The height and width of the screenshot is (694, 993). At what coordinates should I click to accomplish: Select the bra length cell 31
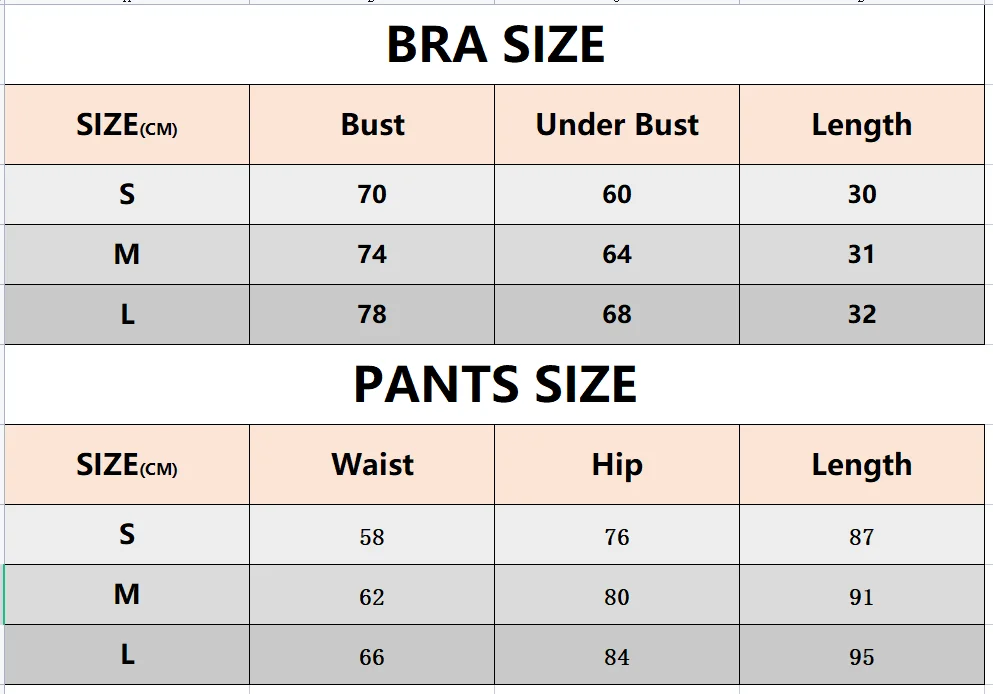[862, 255]
